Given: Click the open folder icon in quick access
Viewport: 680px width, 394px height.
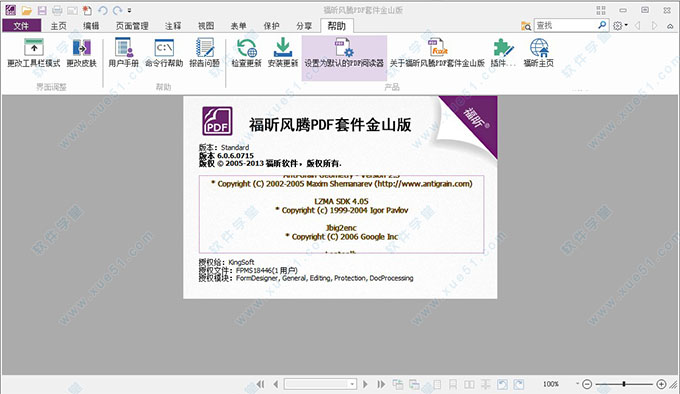Looking at the screenshot, I should tap(26, 10).
